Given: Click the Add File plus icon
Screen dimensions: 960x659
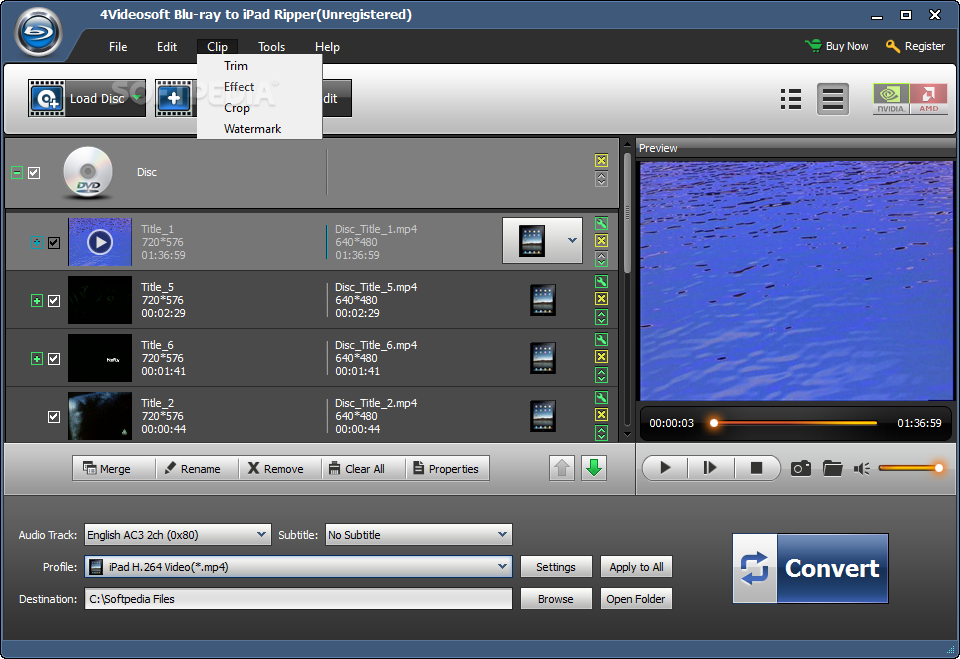Looking at the screenshot, I should [174, 98].
